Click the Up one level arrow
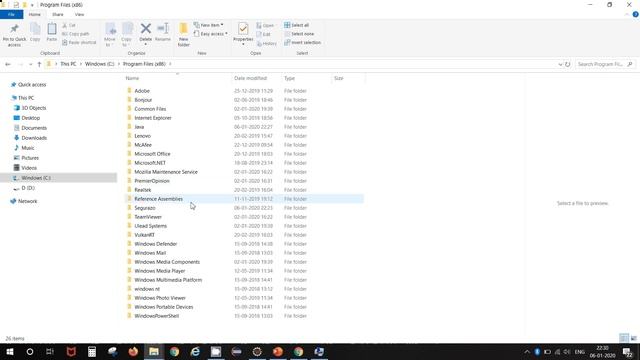This screenshot has height=360, width=640. 39,64
